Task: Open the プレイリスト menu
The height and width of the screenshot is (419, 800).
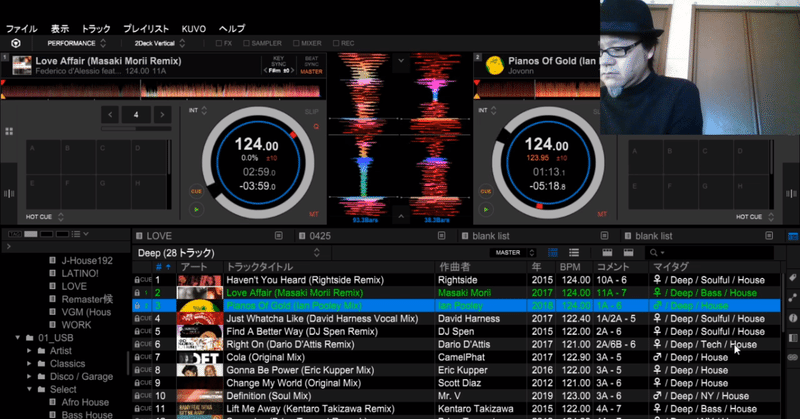Action: coord(146,29)
